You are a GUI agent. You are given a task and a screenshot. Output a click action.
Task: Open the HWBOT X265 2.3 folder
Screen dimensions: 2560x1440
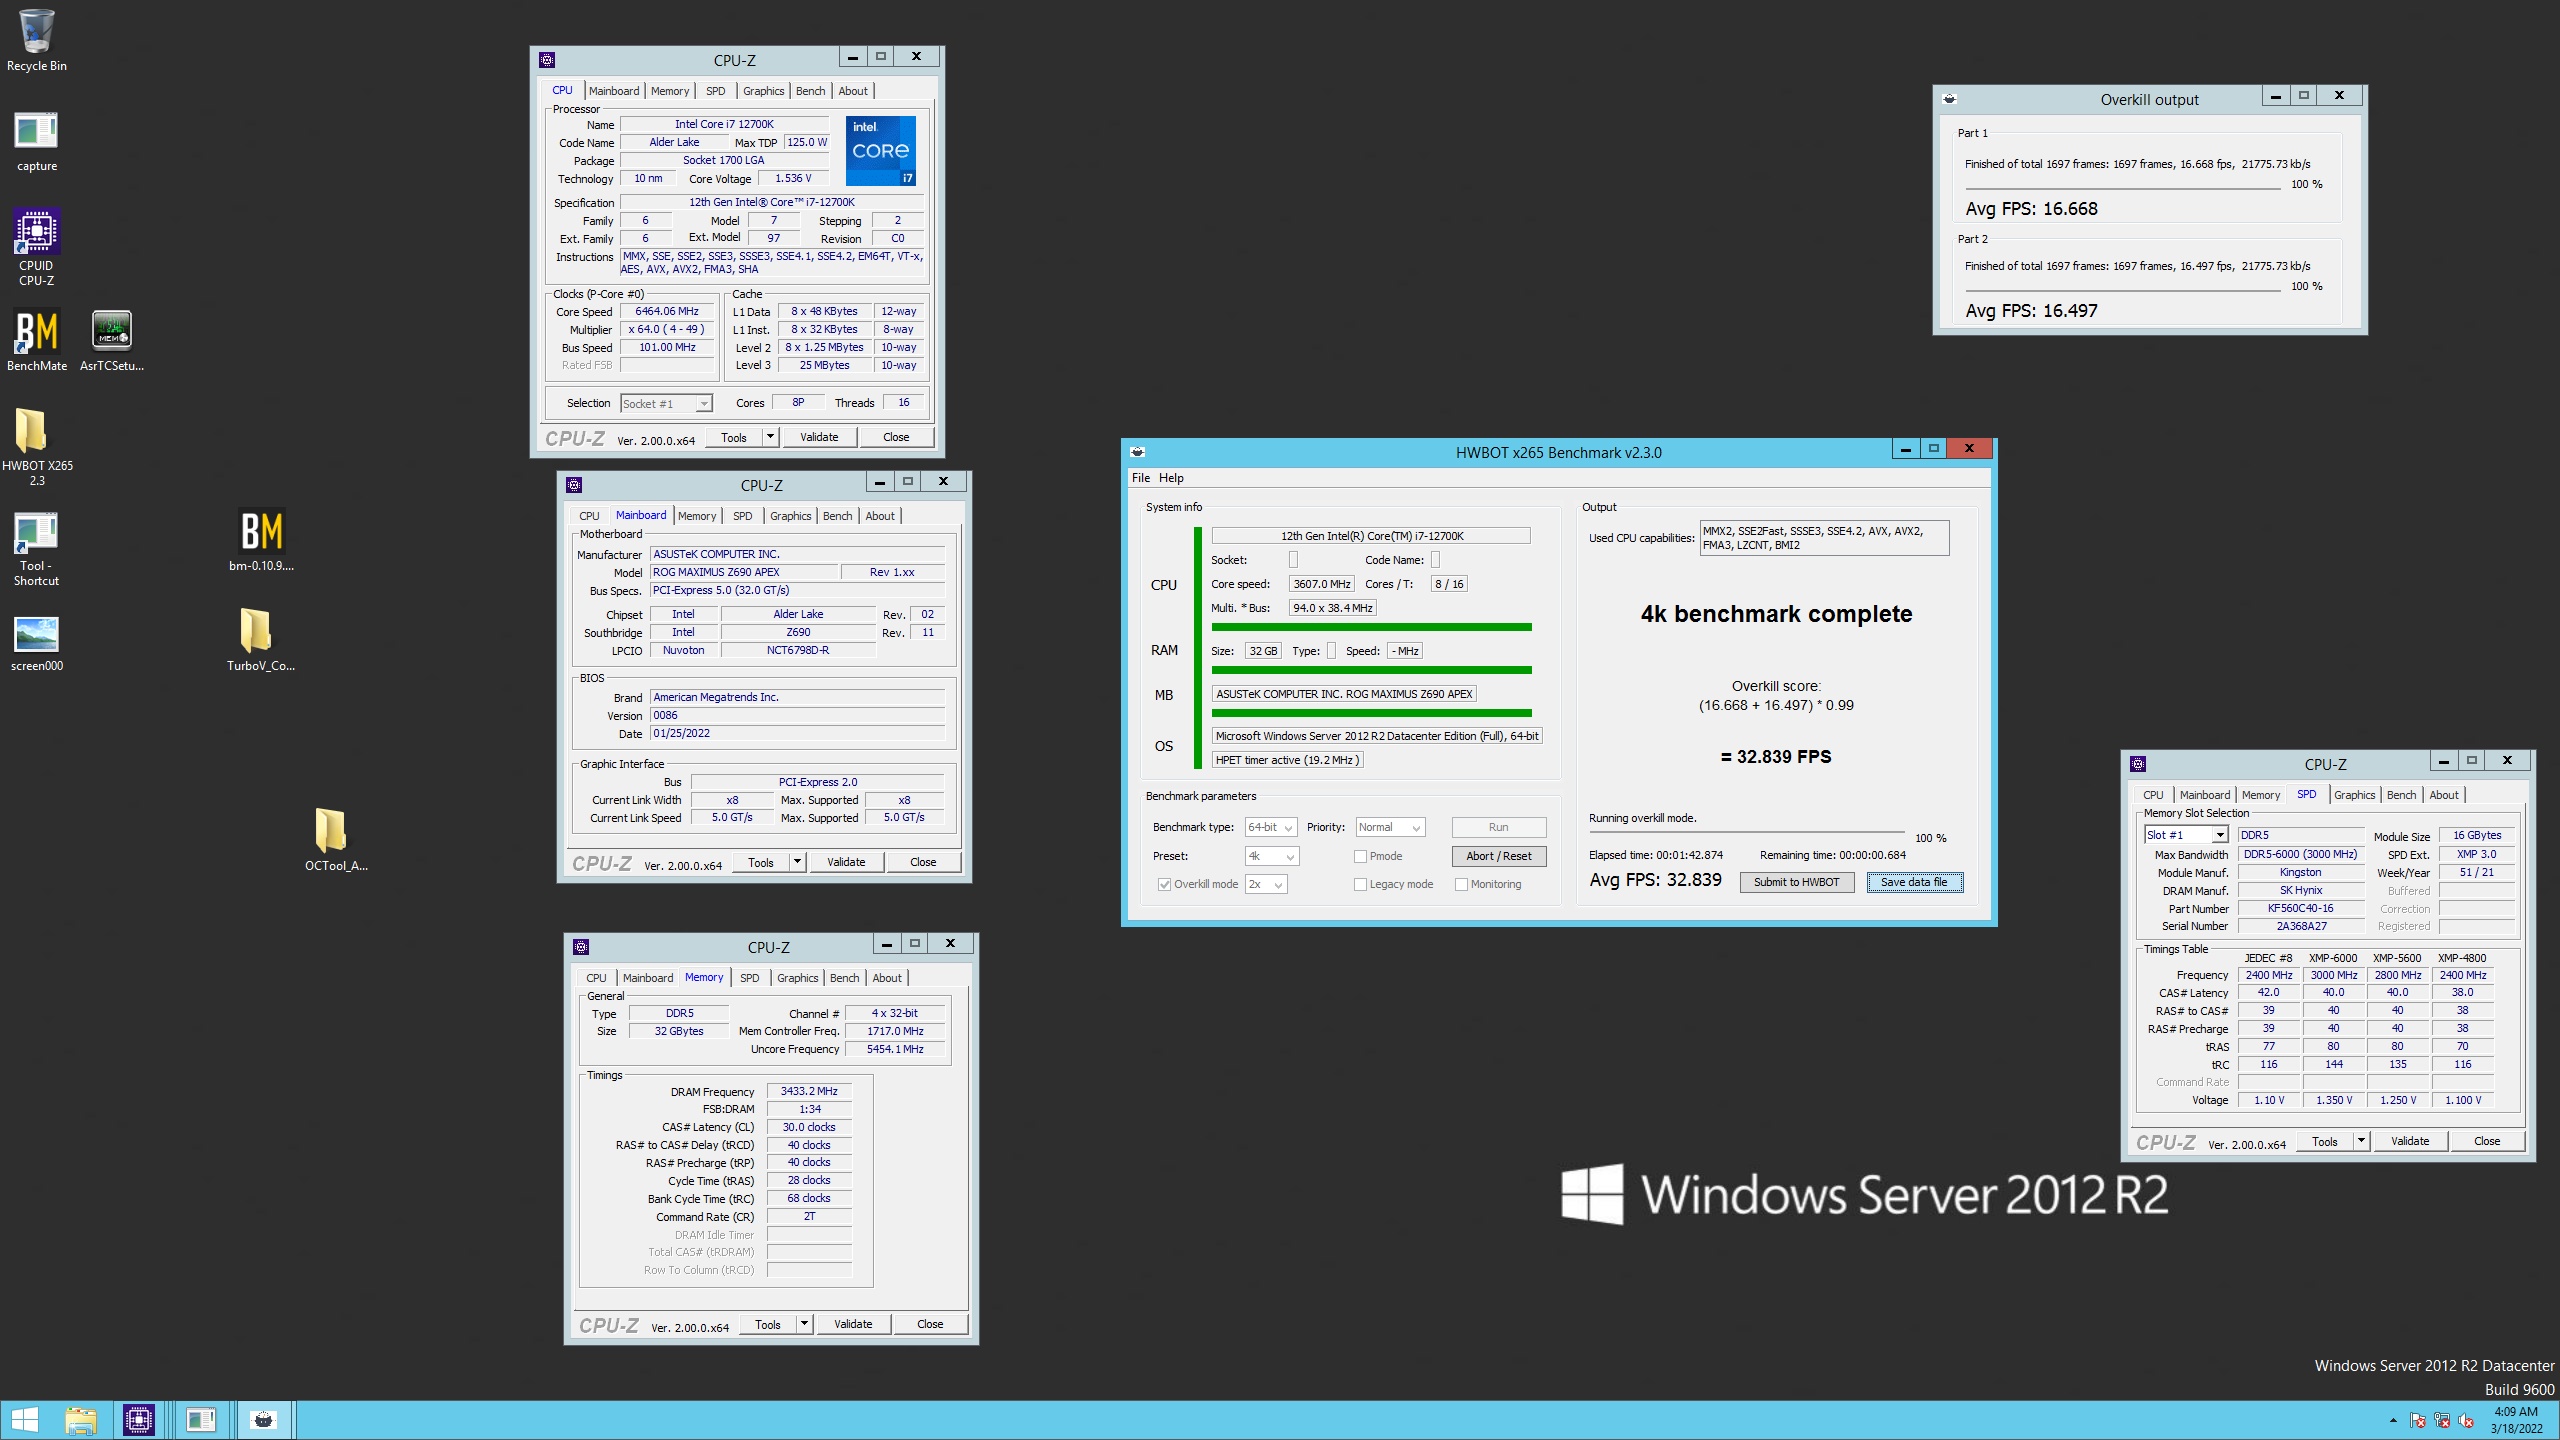point(36,446)
